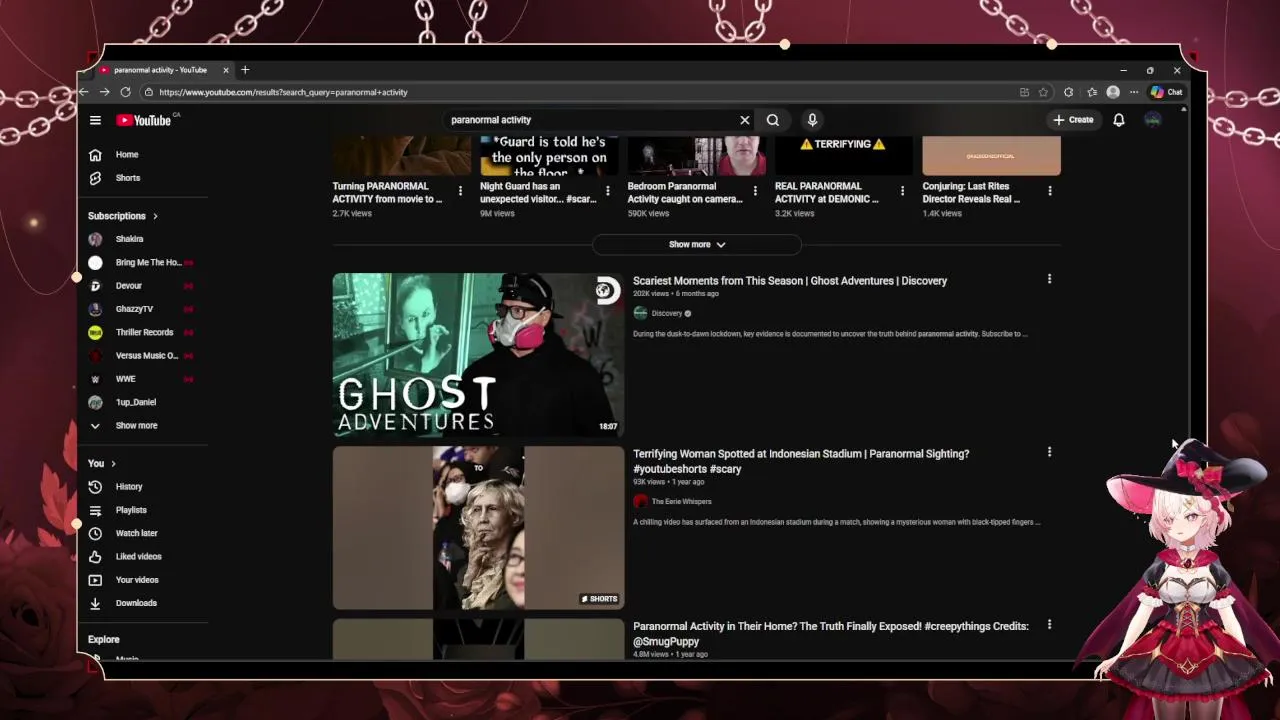Image resolution: width=1280 pixels, height=720 pixels.
Task: Open Home in the sidebar
Action: (126, 155)
